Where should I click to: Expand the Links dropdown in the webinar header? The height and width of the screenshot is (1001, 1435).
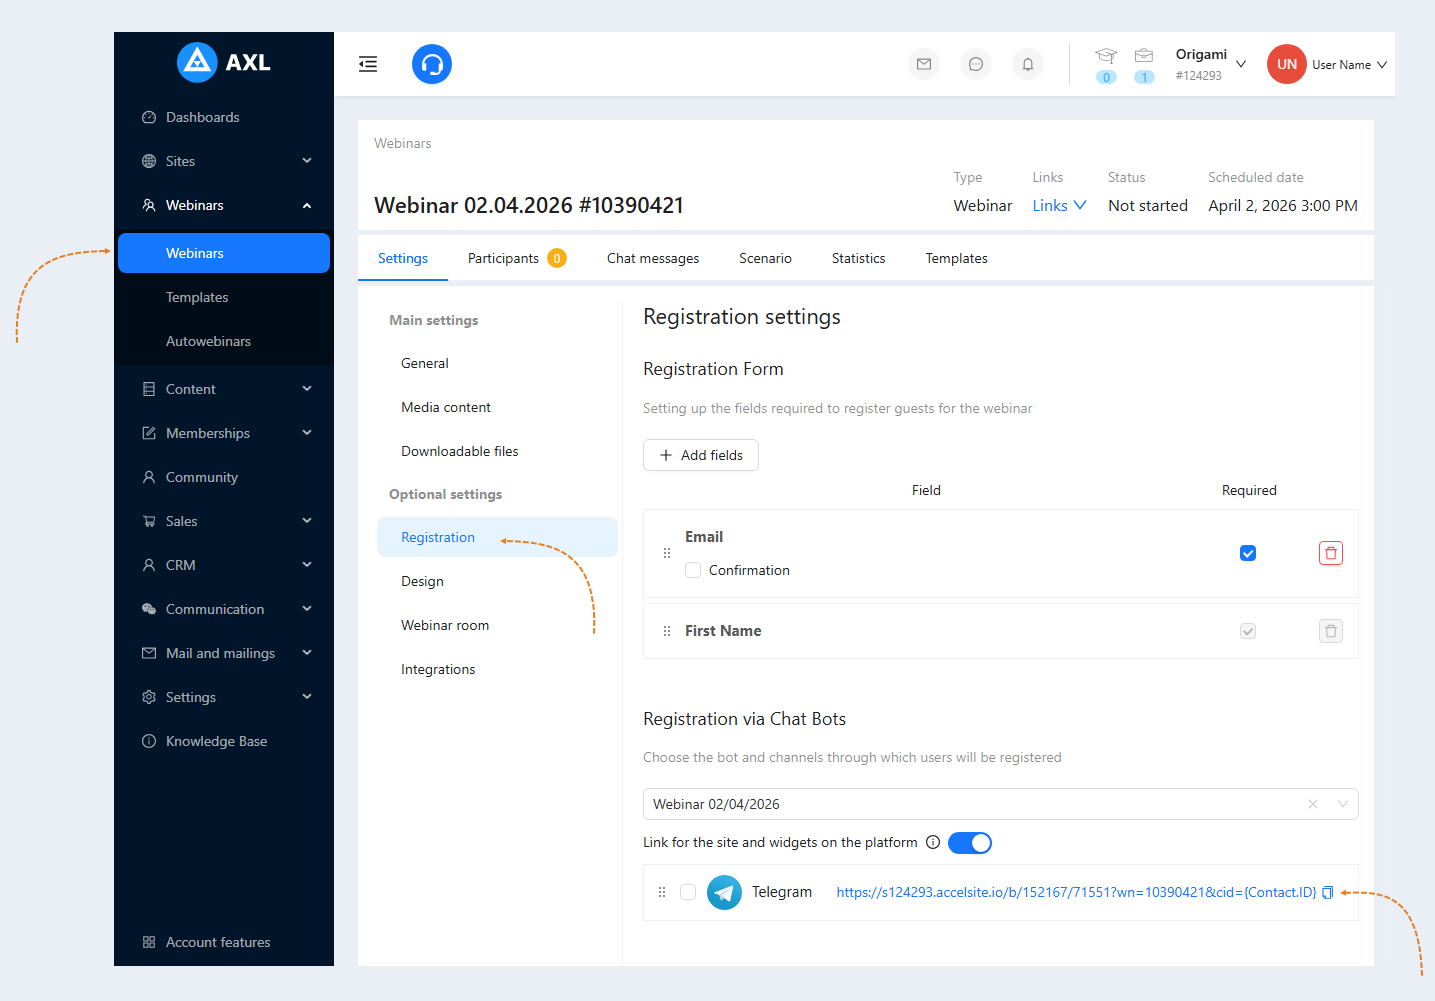coord(1059,205)
